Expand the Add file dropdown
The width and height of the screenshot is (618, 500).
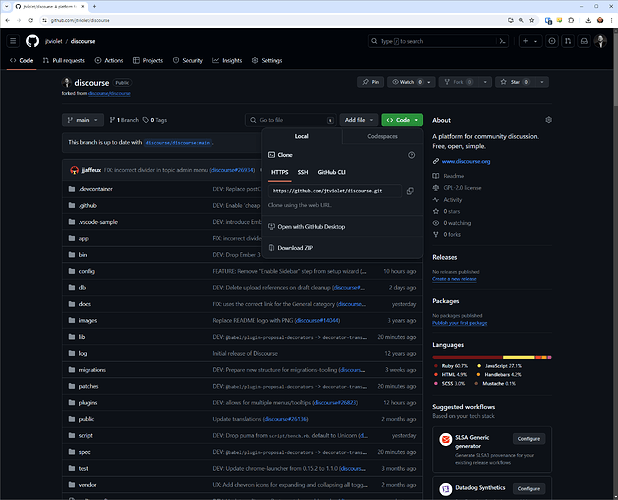[359, 120]
